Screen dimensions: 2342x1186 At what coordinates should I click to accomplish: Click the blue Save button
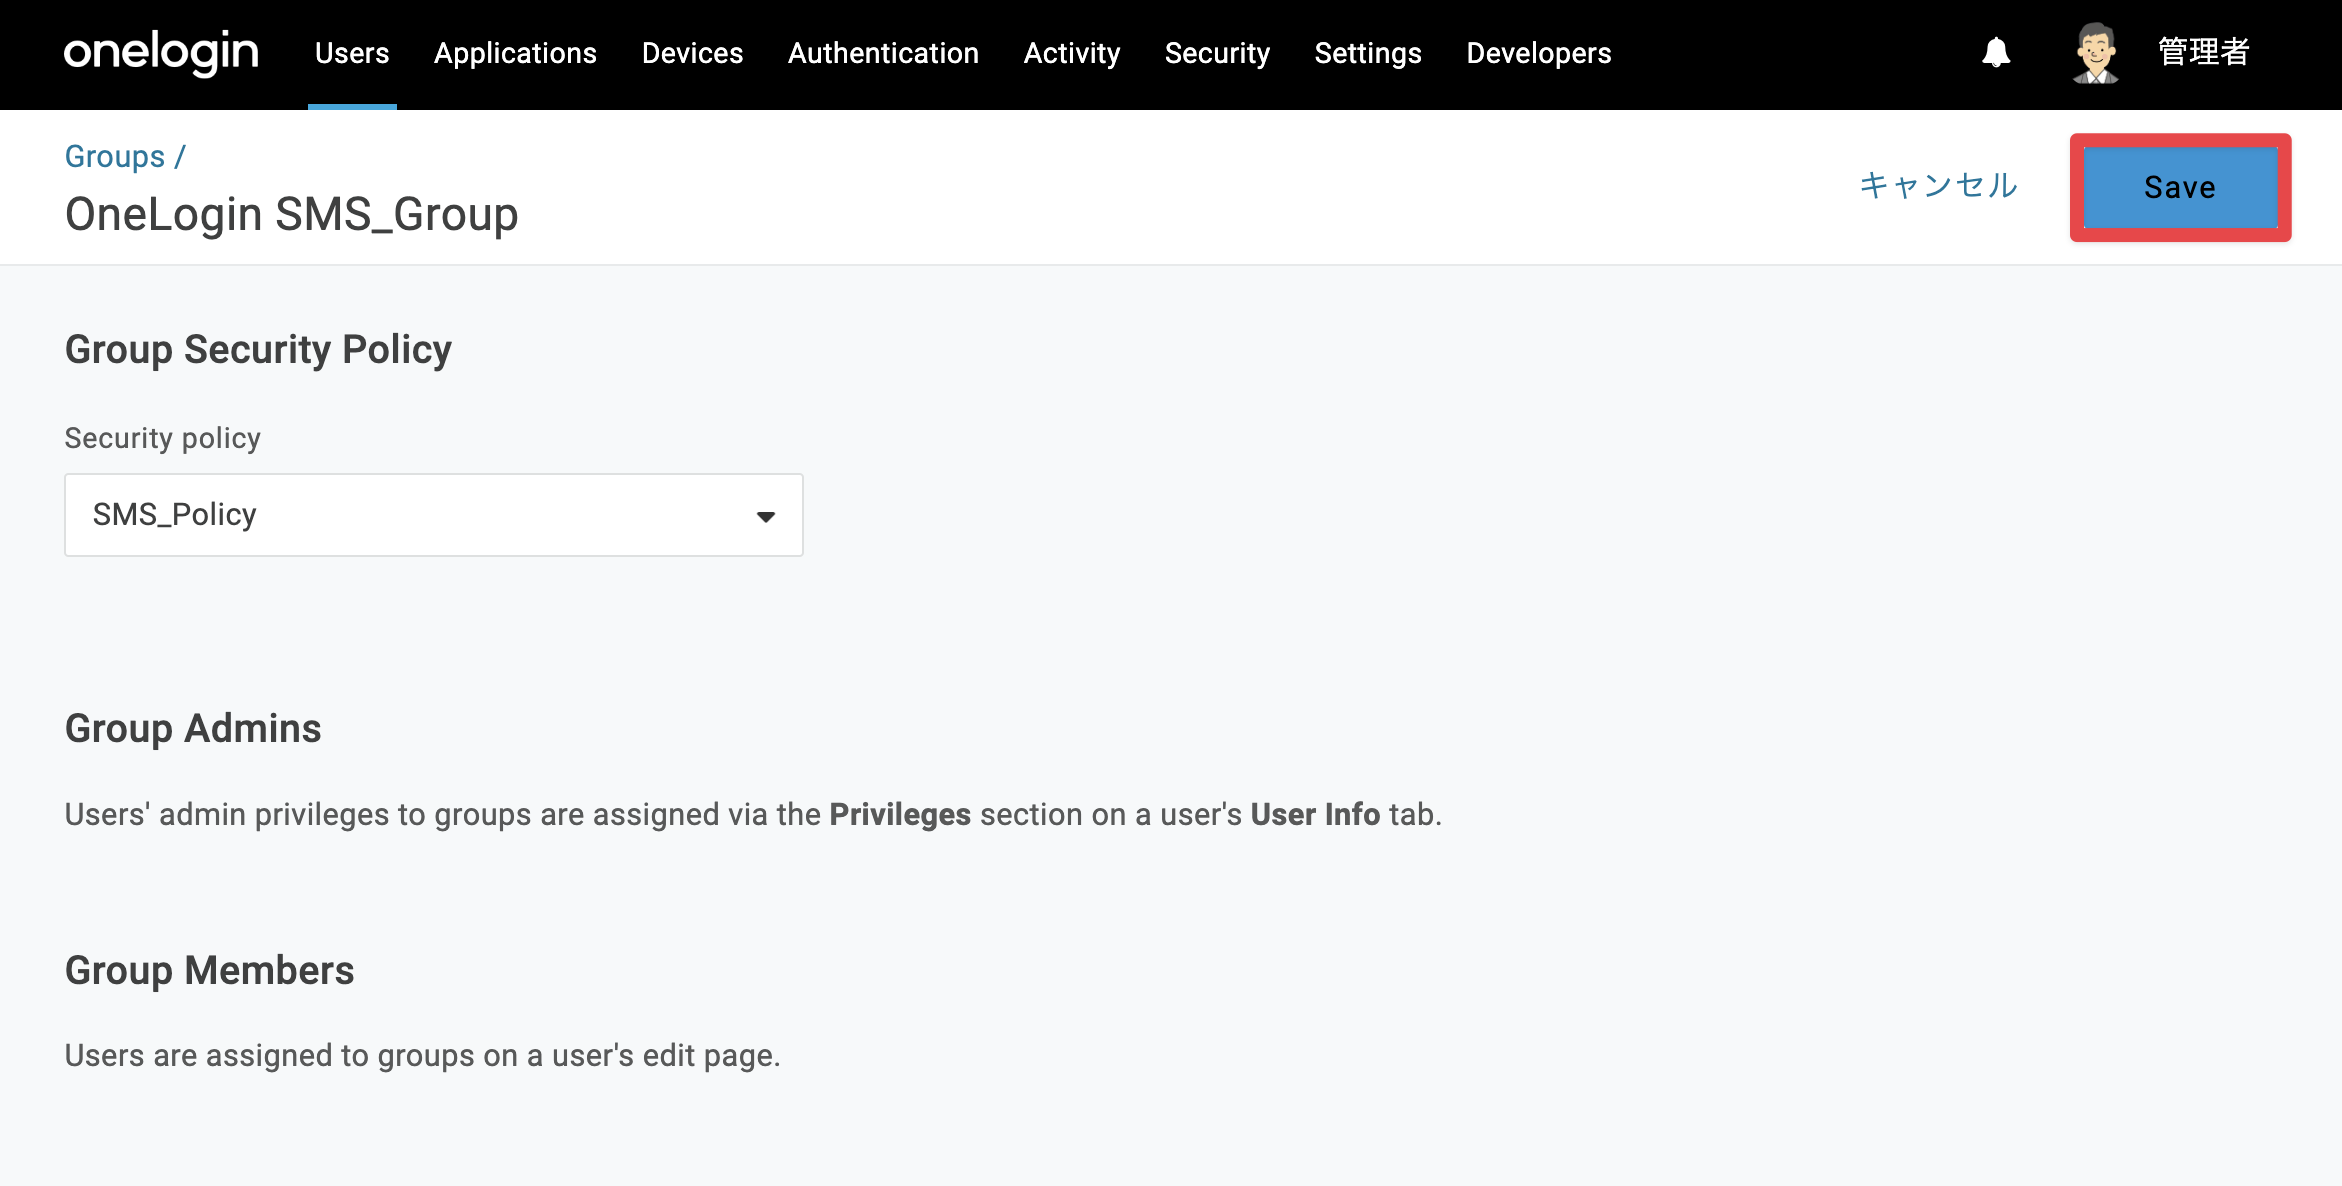click(x=2180, y=187)
